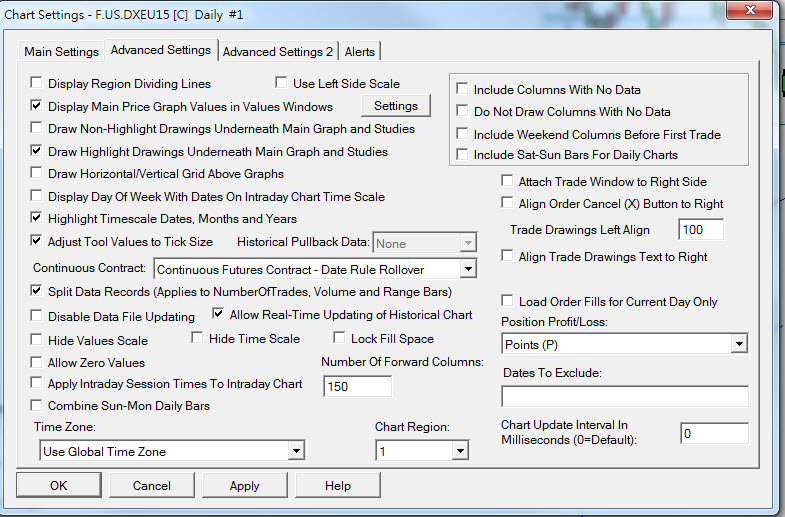Check Apply Intraday Session Times To Intraday Chart
The width and height of the screenshot is (785, 517).
[36, 383]
